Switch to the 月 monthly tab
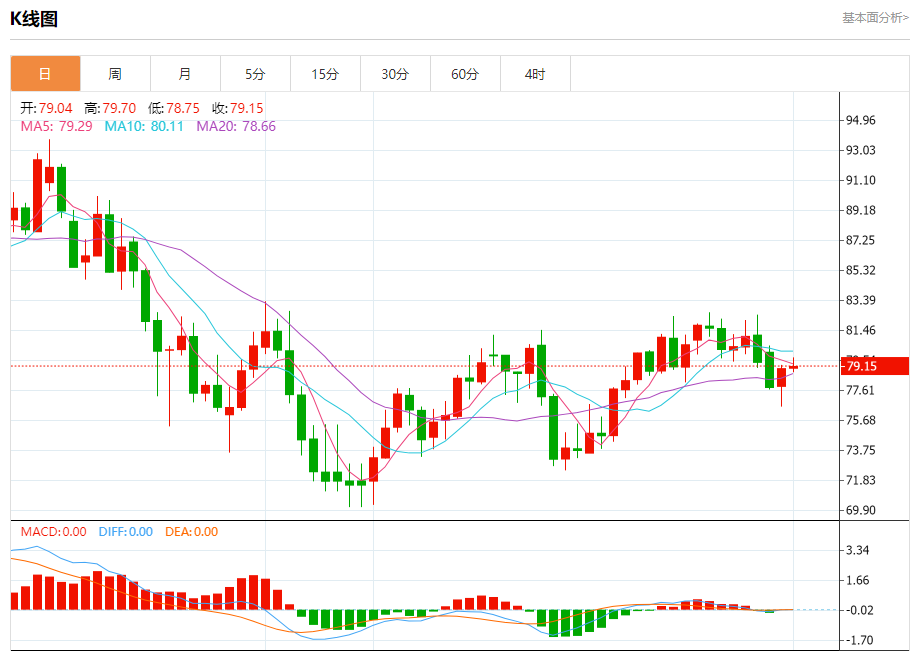 coord(185,74)
